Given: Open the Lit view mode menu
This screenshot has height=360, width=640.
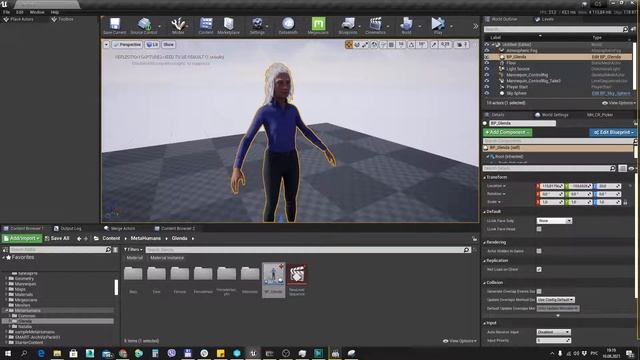Looking at the screenshot, I should pyautogui.click(x=152, y=44).
